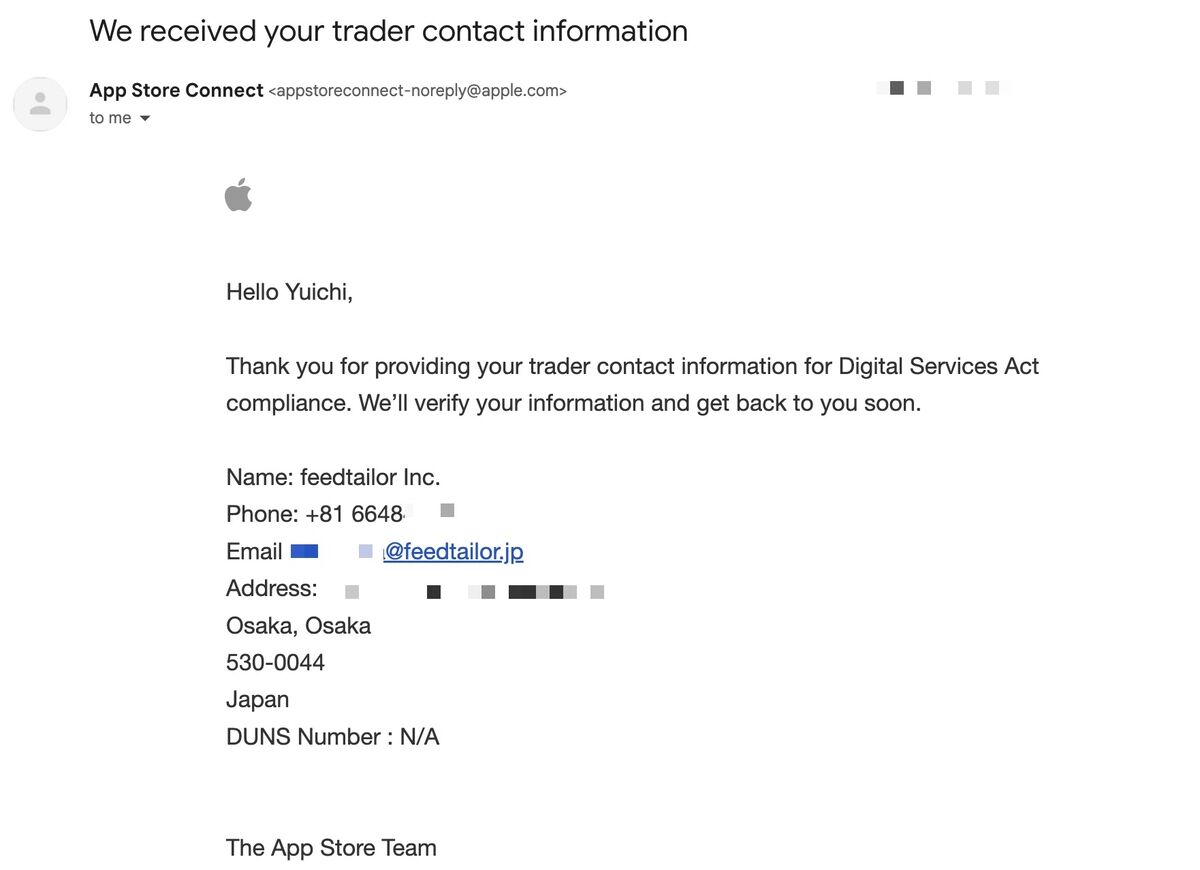
Task: Expand recipient details arrow beside "to me"
Action: pos(145,118)
